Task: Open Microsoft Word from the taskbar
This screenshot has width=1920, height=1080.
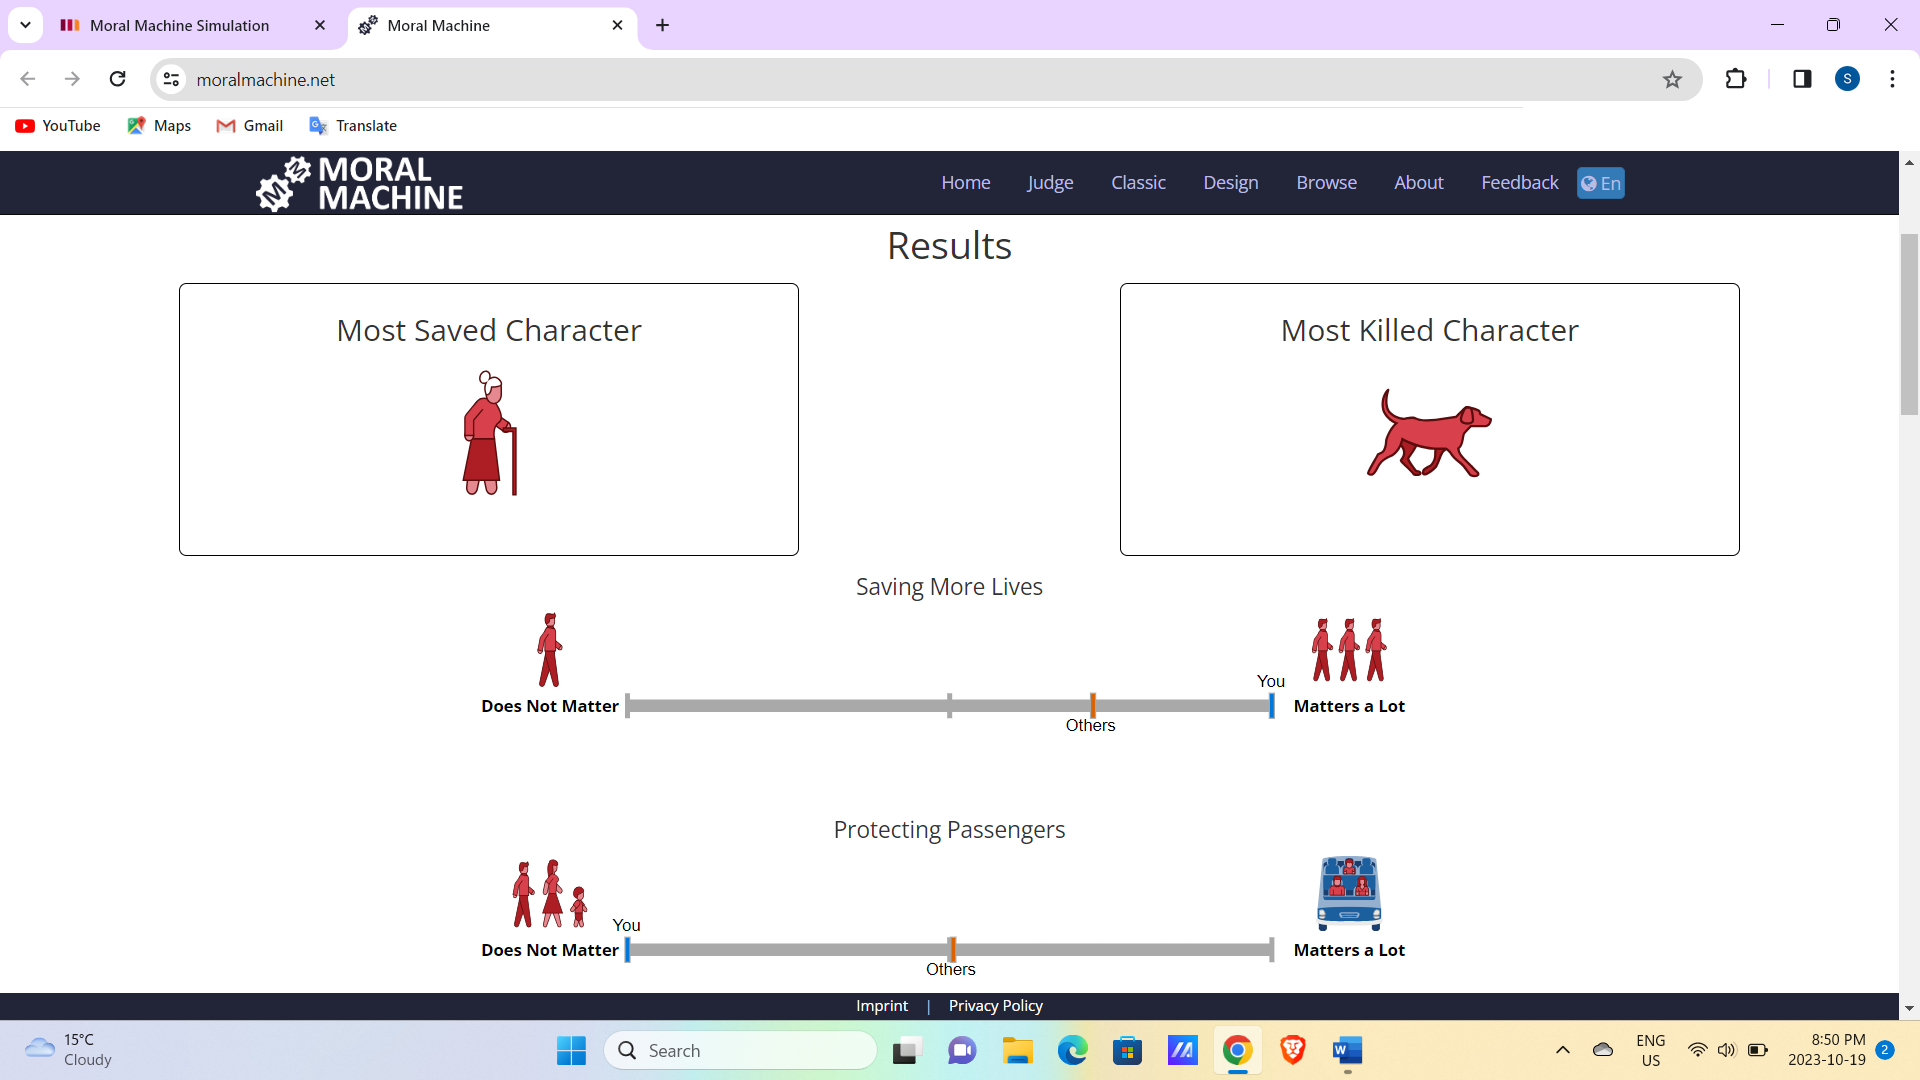Action: click(1347, 1050)
